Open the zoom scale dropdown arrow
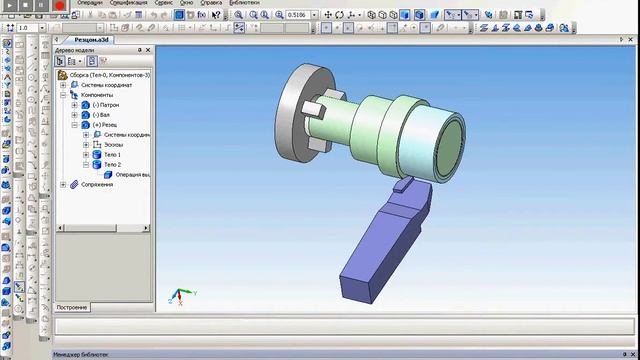This screenshot has height=360, width=640. (x=314, y=15)
